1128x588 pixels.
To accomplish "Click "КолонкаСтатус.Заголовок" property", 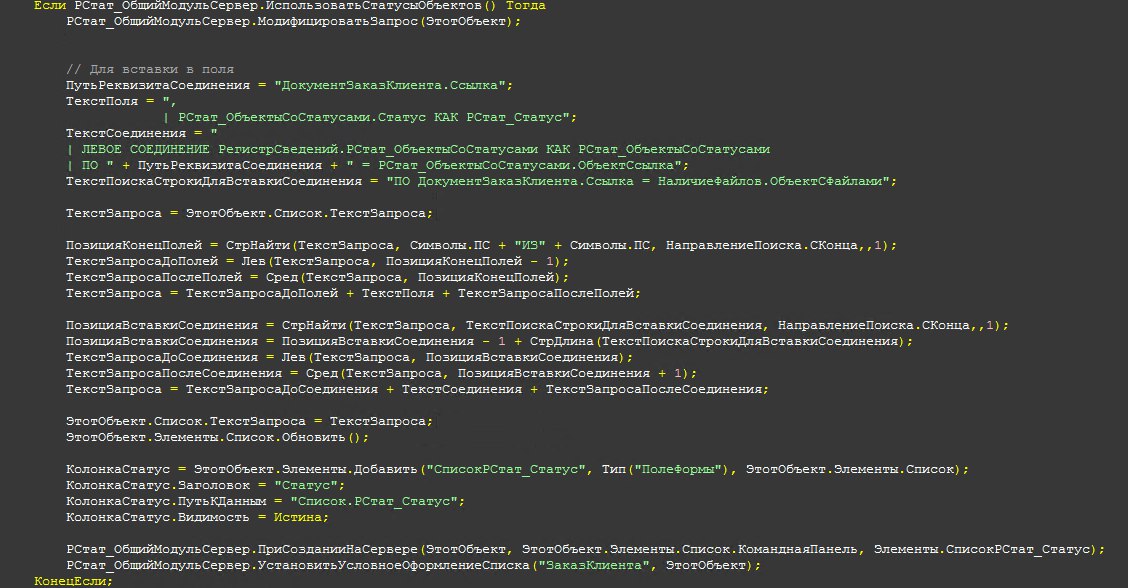I will (x=158, y=486).
